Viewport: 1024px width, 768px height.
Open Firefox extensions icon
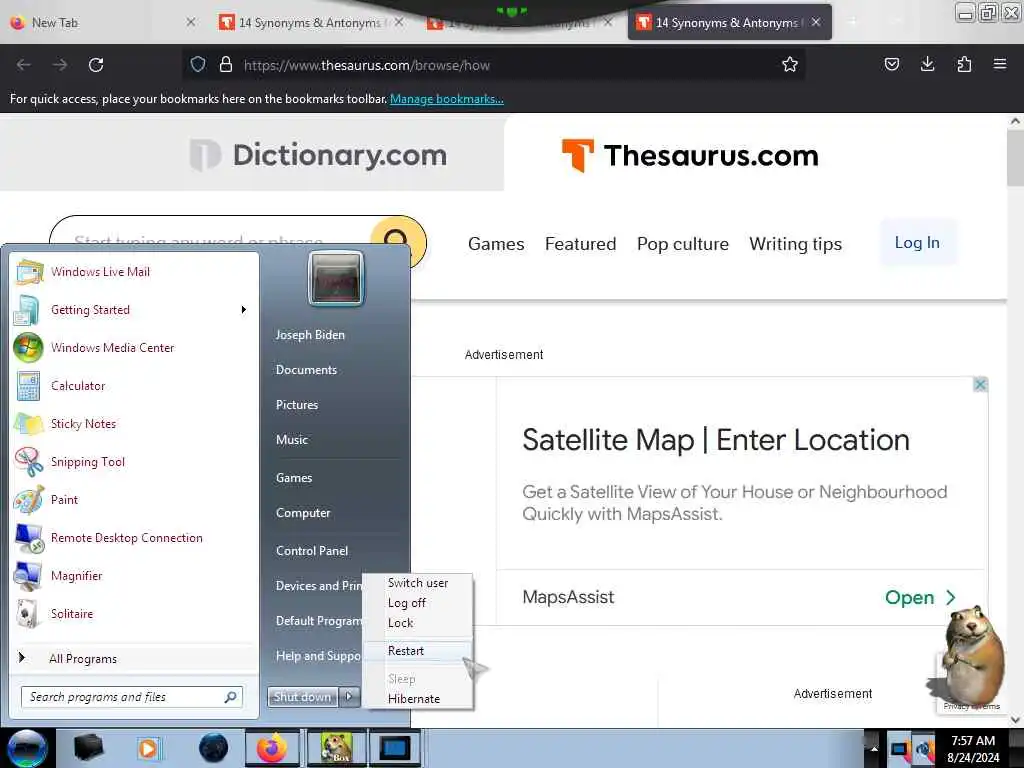click(x=964, y=64)
